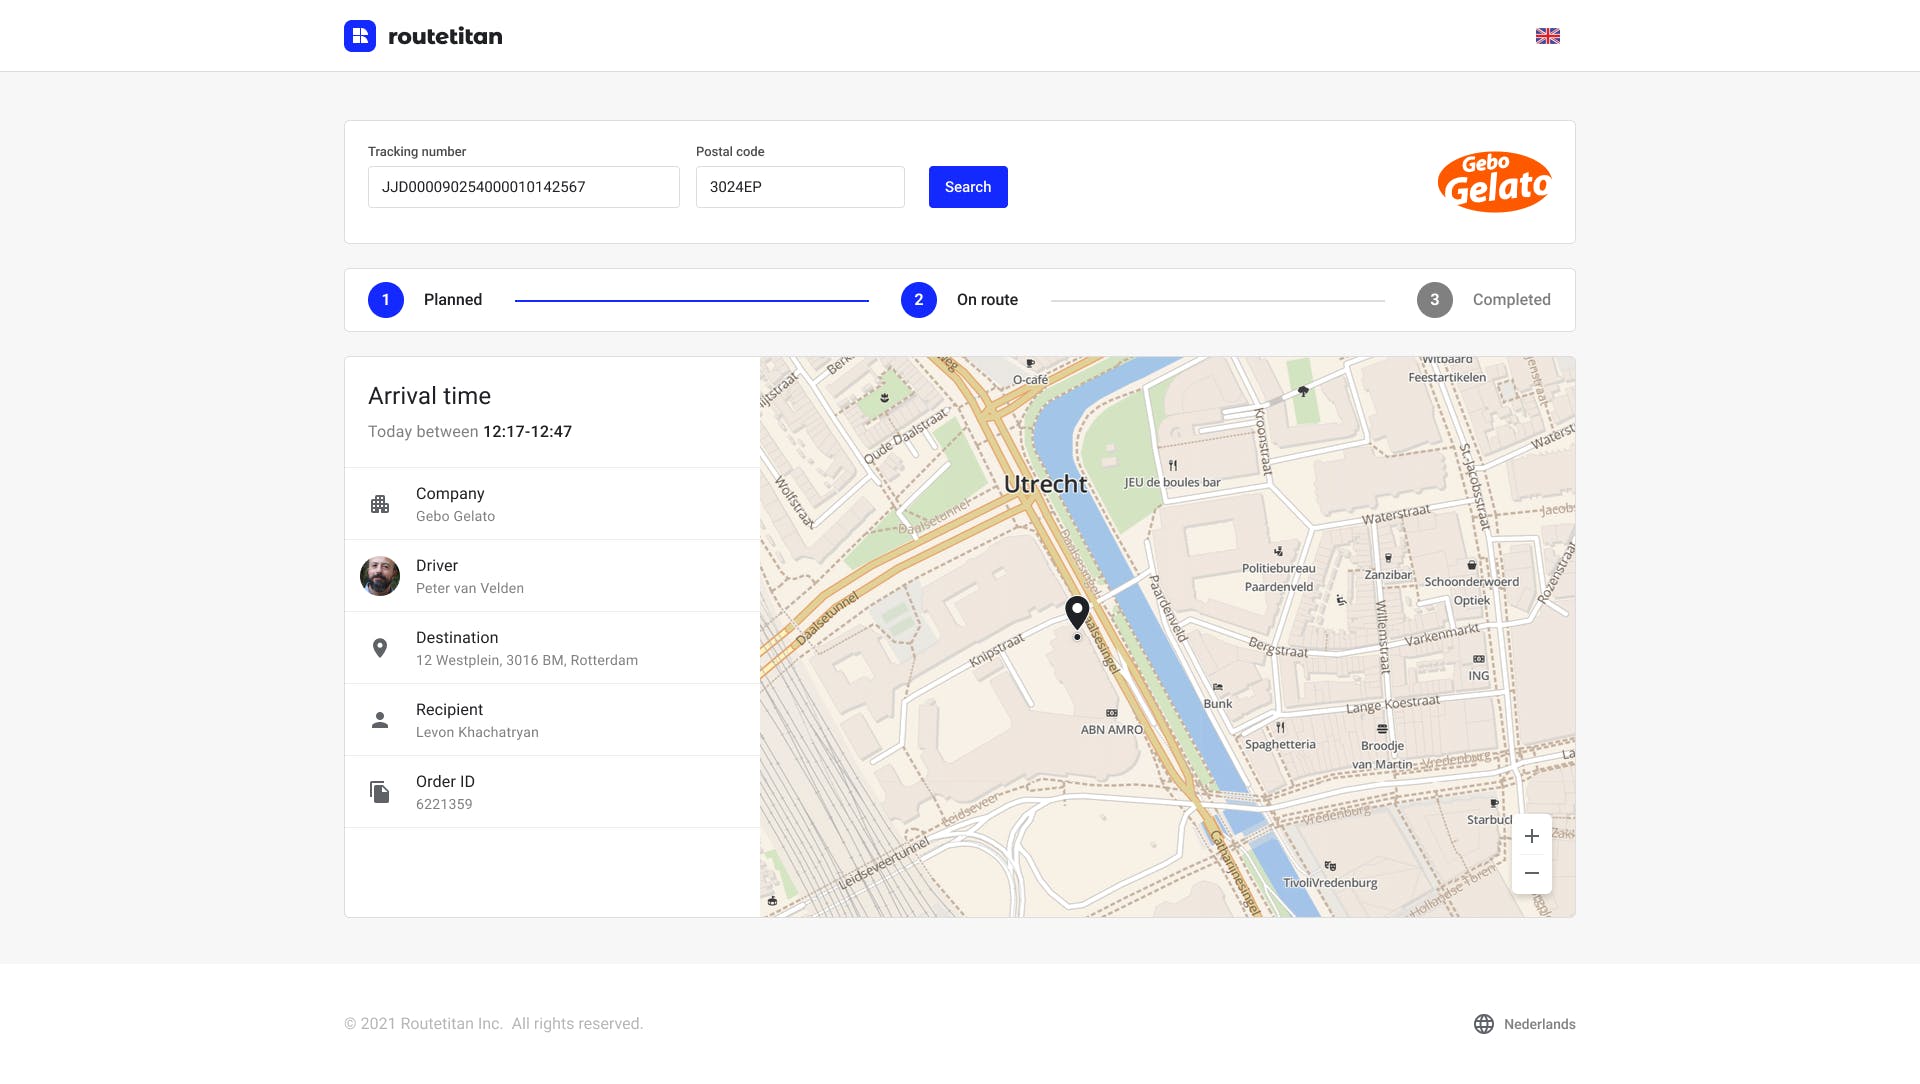Focus the Tracking number input field
The height and width of the screenshot is (1084, 1920).
tap(524, 187)
